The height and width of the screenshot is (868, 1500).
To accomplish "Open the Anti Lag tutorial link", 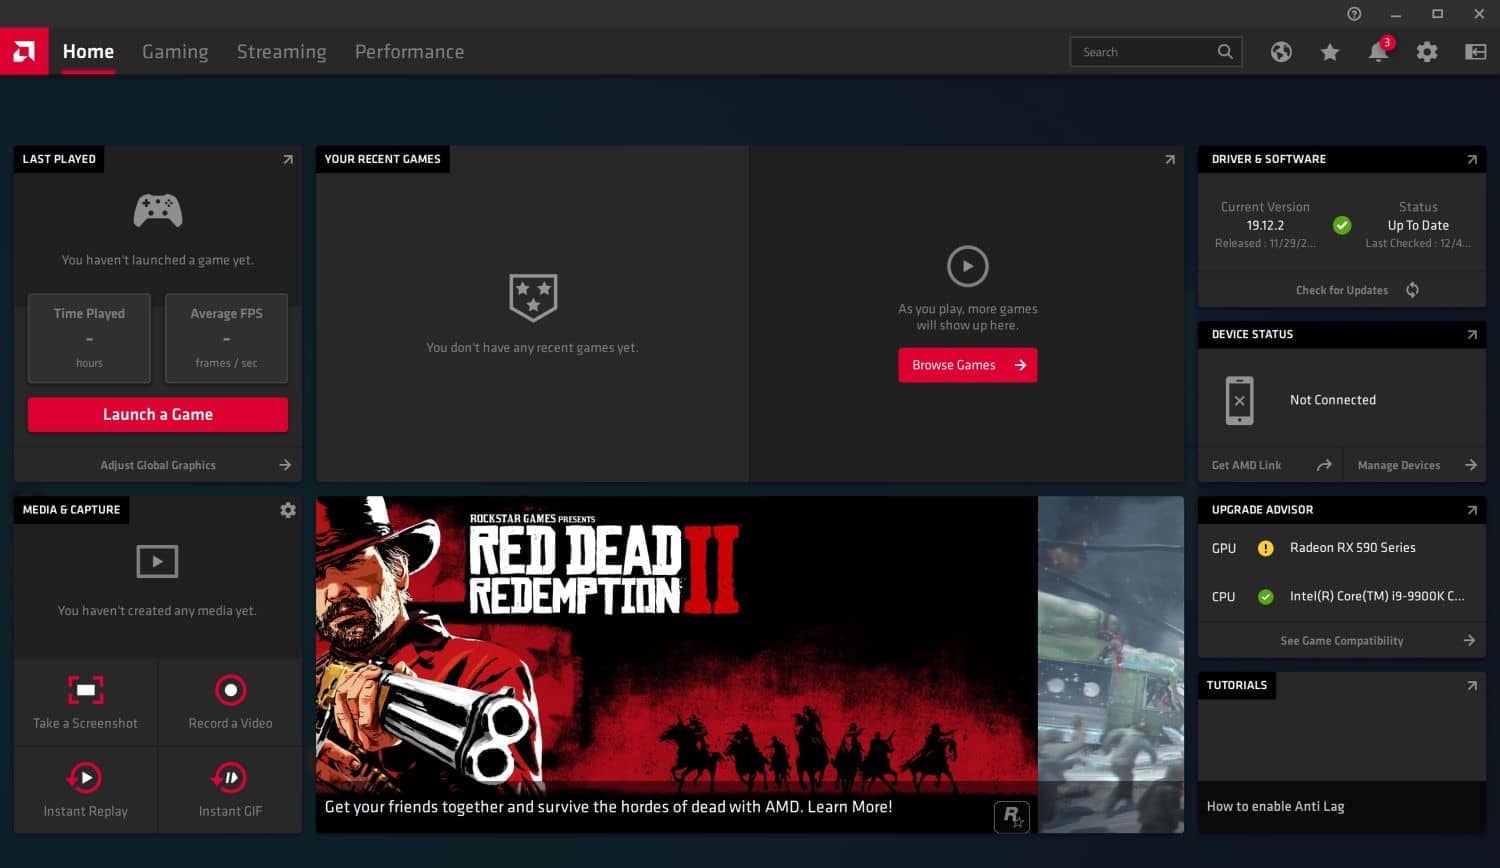I will pos(1275,806).
